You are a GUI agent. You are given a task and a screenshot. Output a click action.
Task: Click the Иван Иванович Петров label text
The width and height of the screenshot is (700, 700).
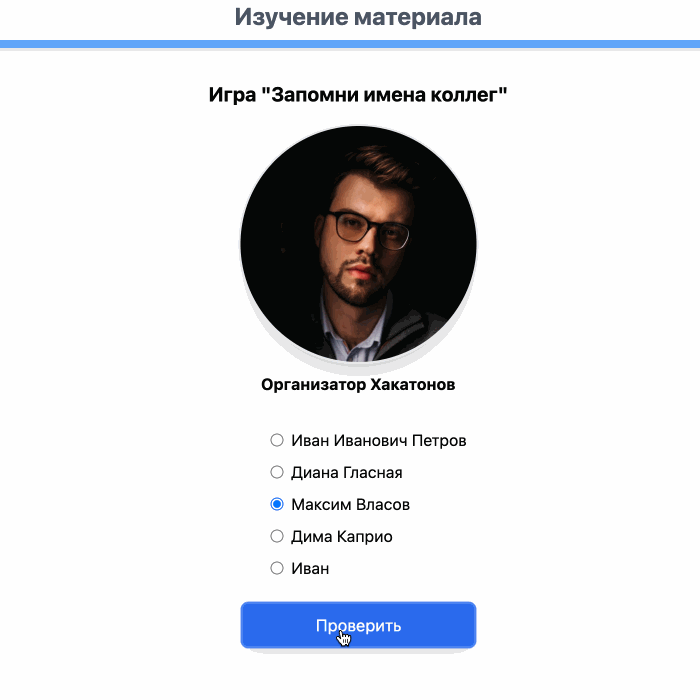pyautogui.click(x=379, y=441)
